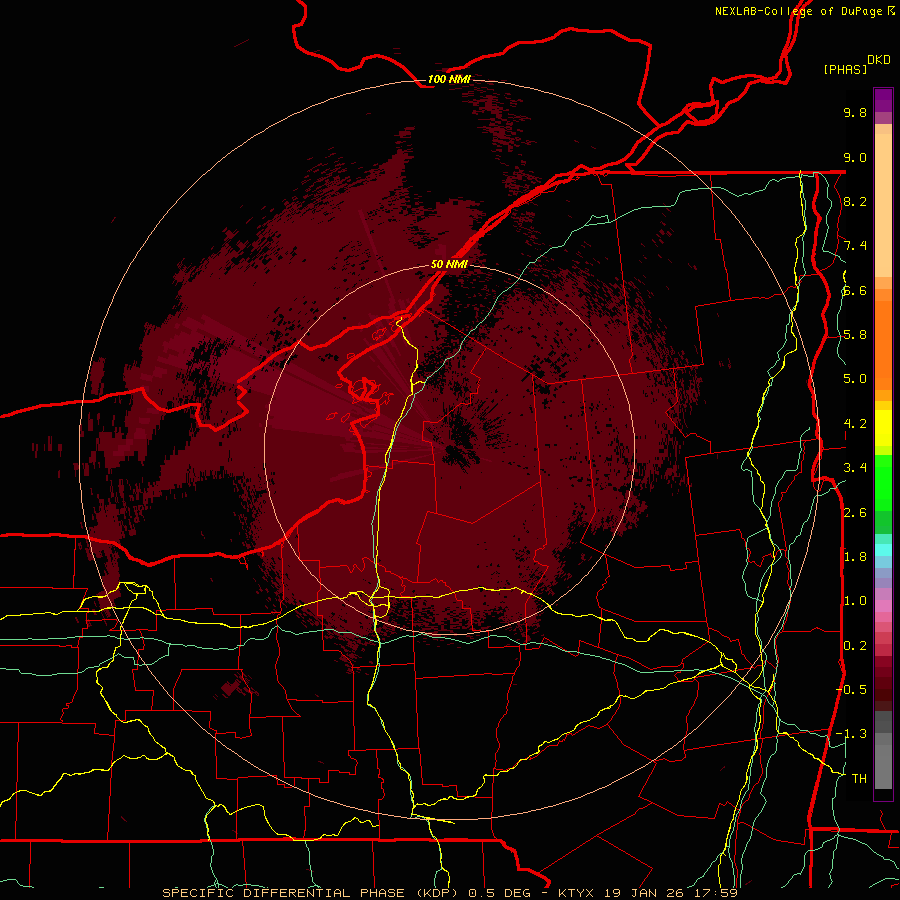This screenshot has height=900, width=900.
Task: Click the -0.5 scale label
Action: pos(851,690)
